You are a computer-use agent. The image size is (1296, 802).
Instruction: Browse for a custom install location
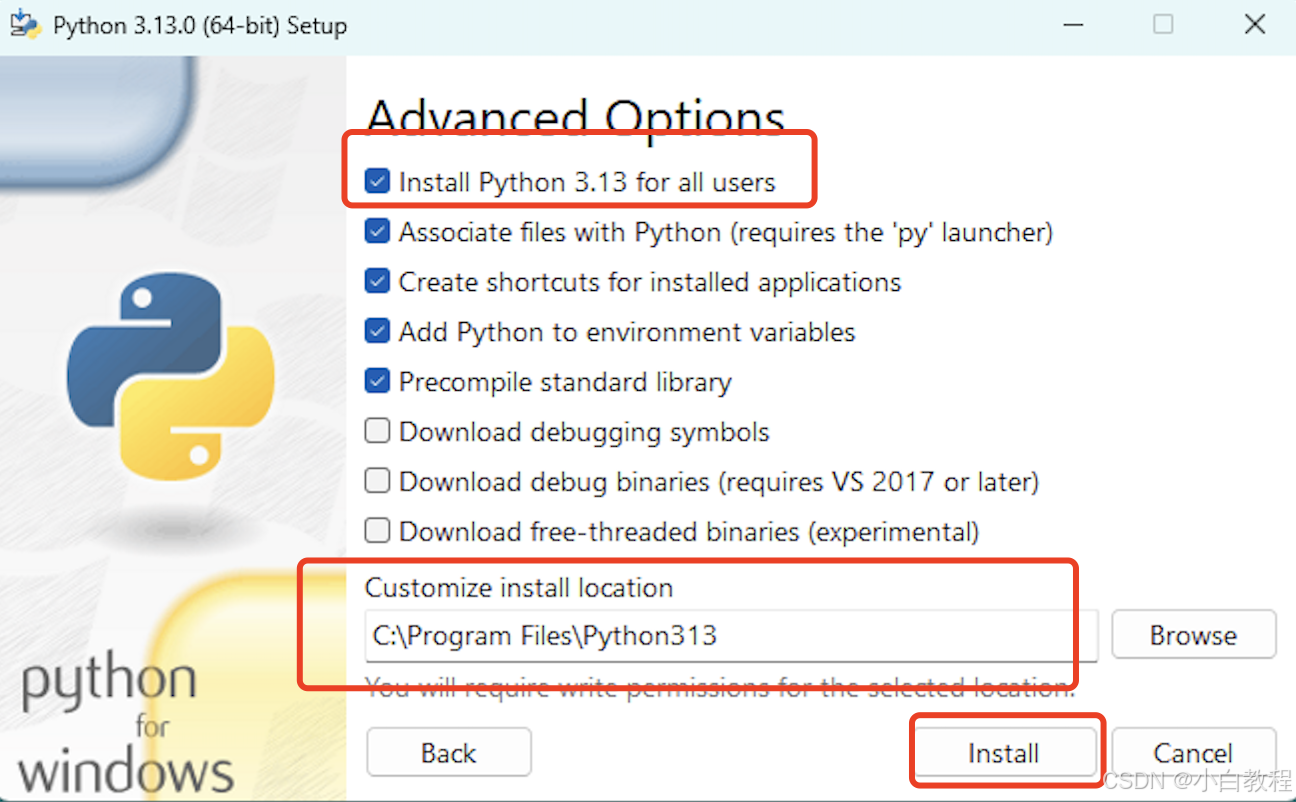(x=1193, y=635)
